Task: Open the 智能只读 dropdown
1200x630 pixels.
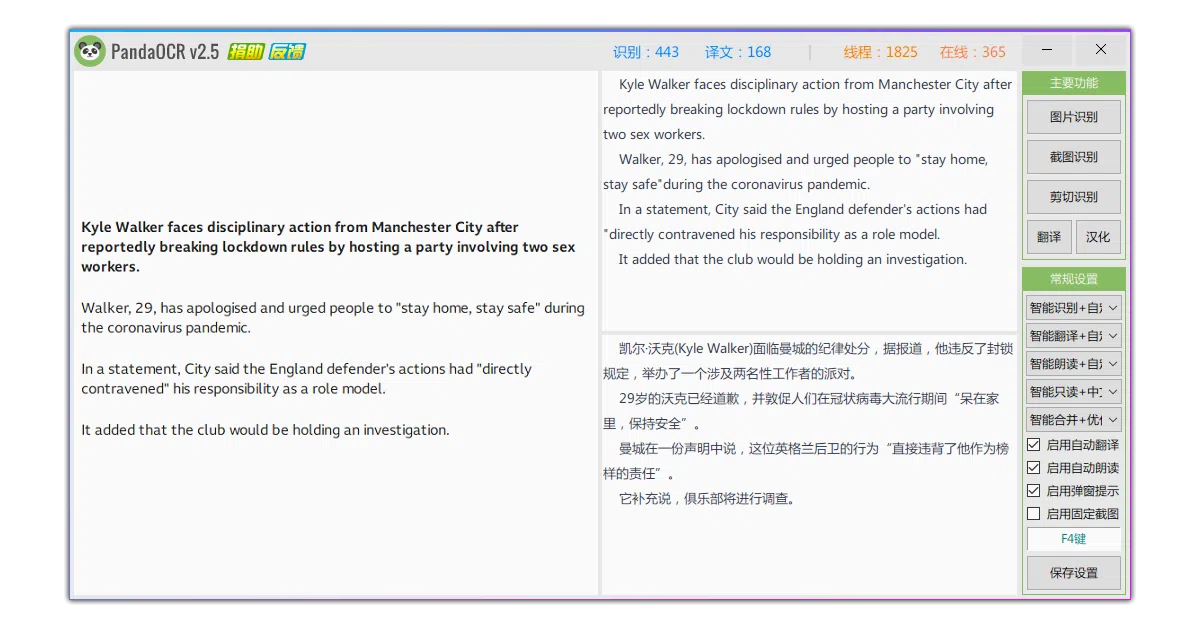Action: 1074,392
